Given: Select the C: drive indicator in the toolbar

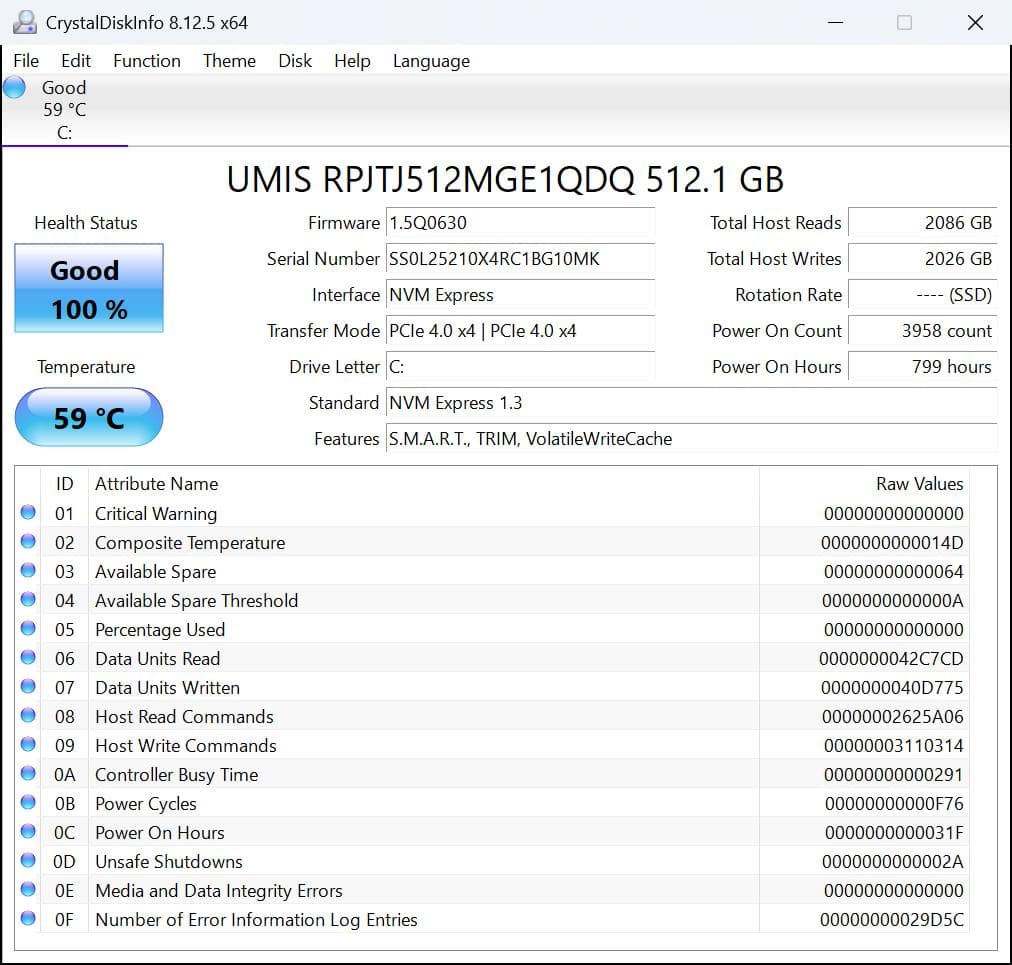Looking at the screenshot, I should 64,110.
